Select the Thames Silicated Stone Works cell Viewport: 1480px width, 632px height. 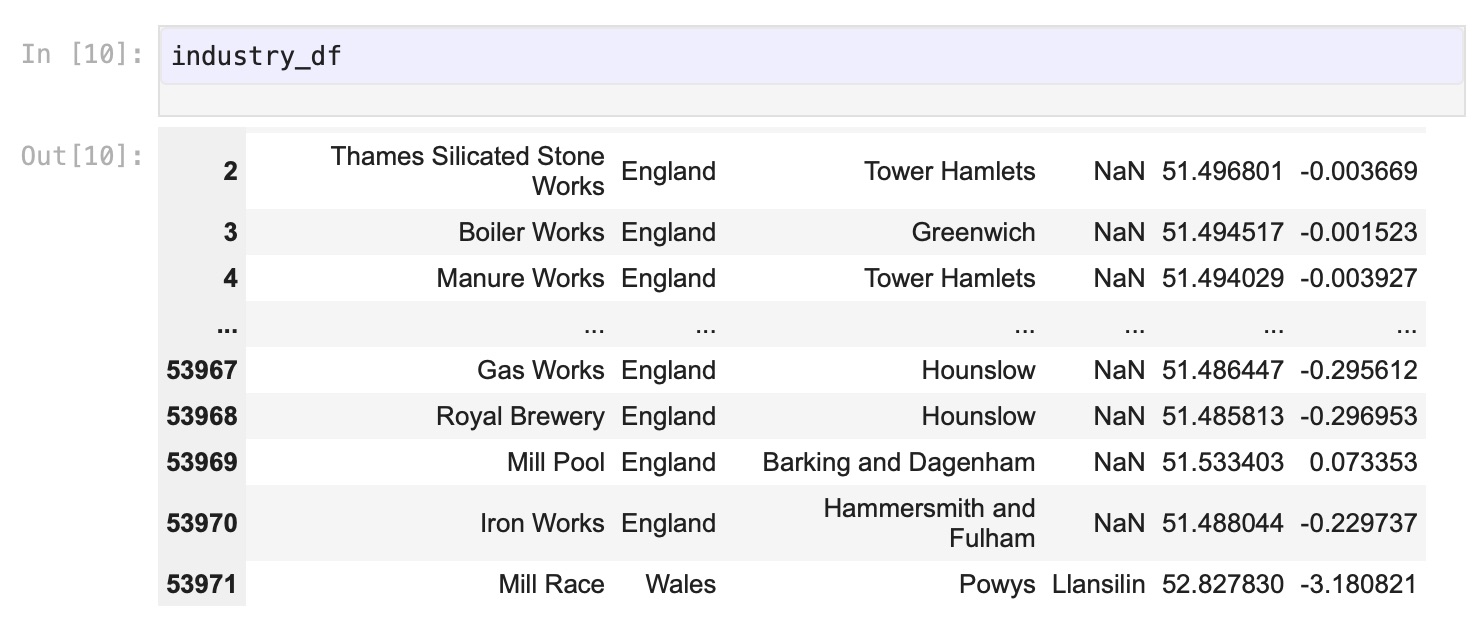(x=468, y=171)
